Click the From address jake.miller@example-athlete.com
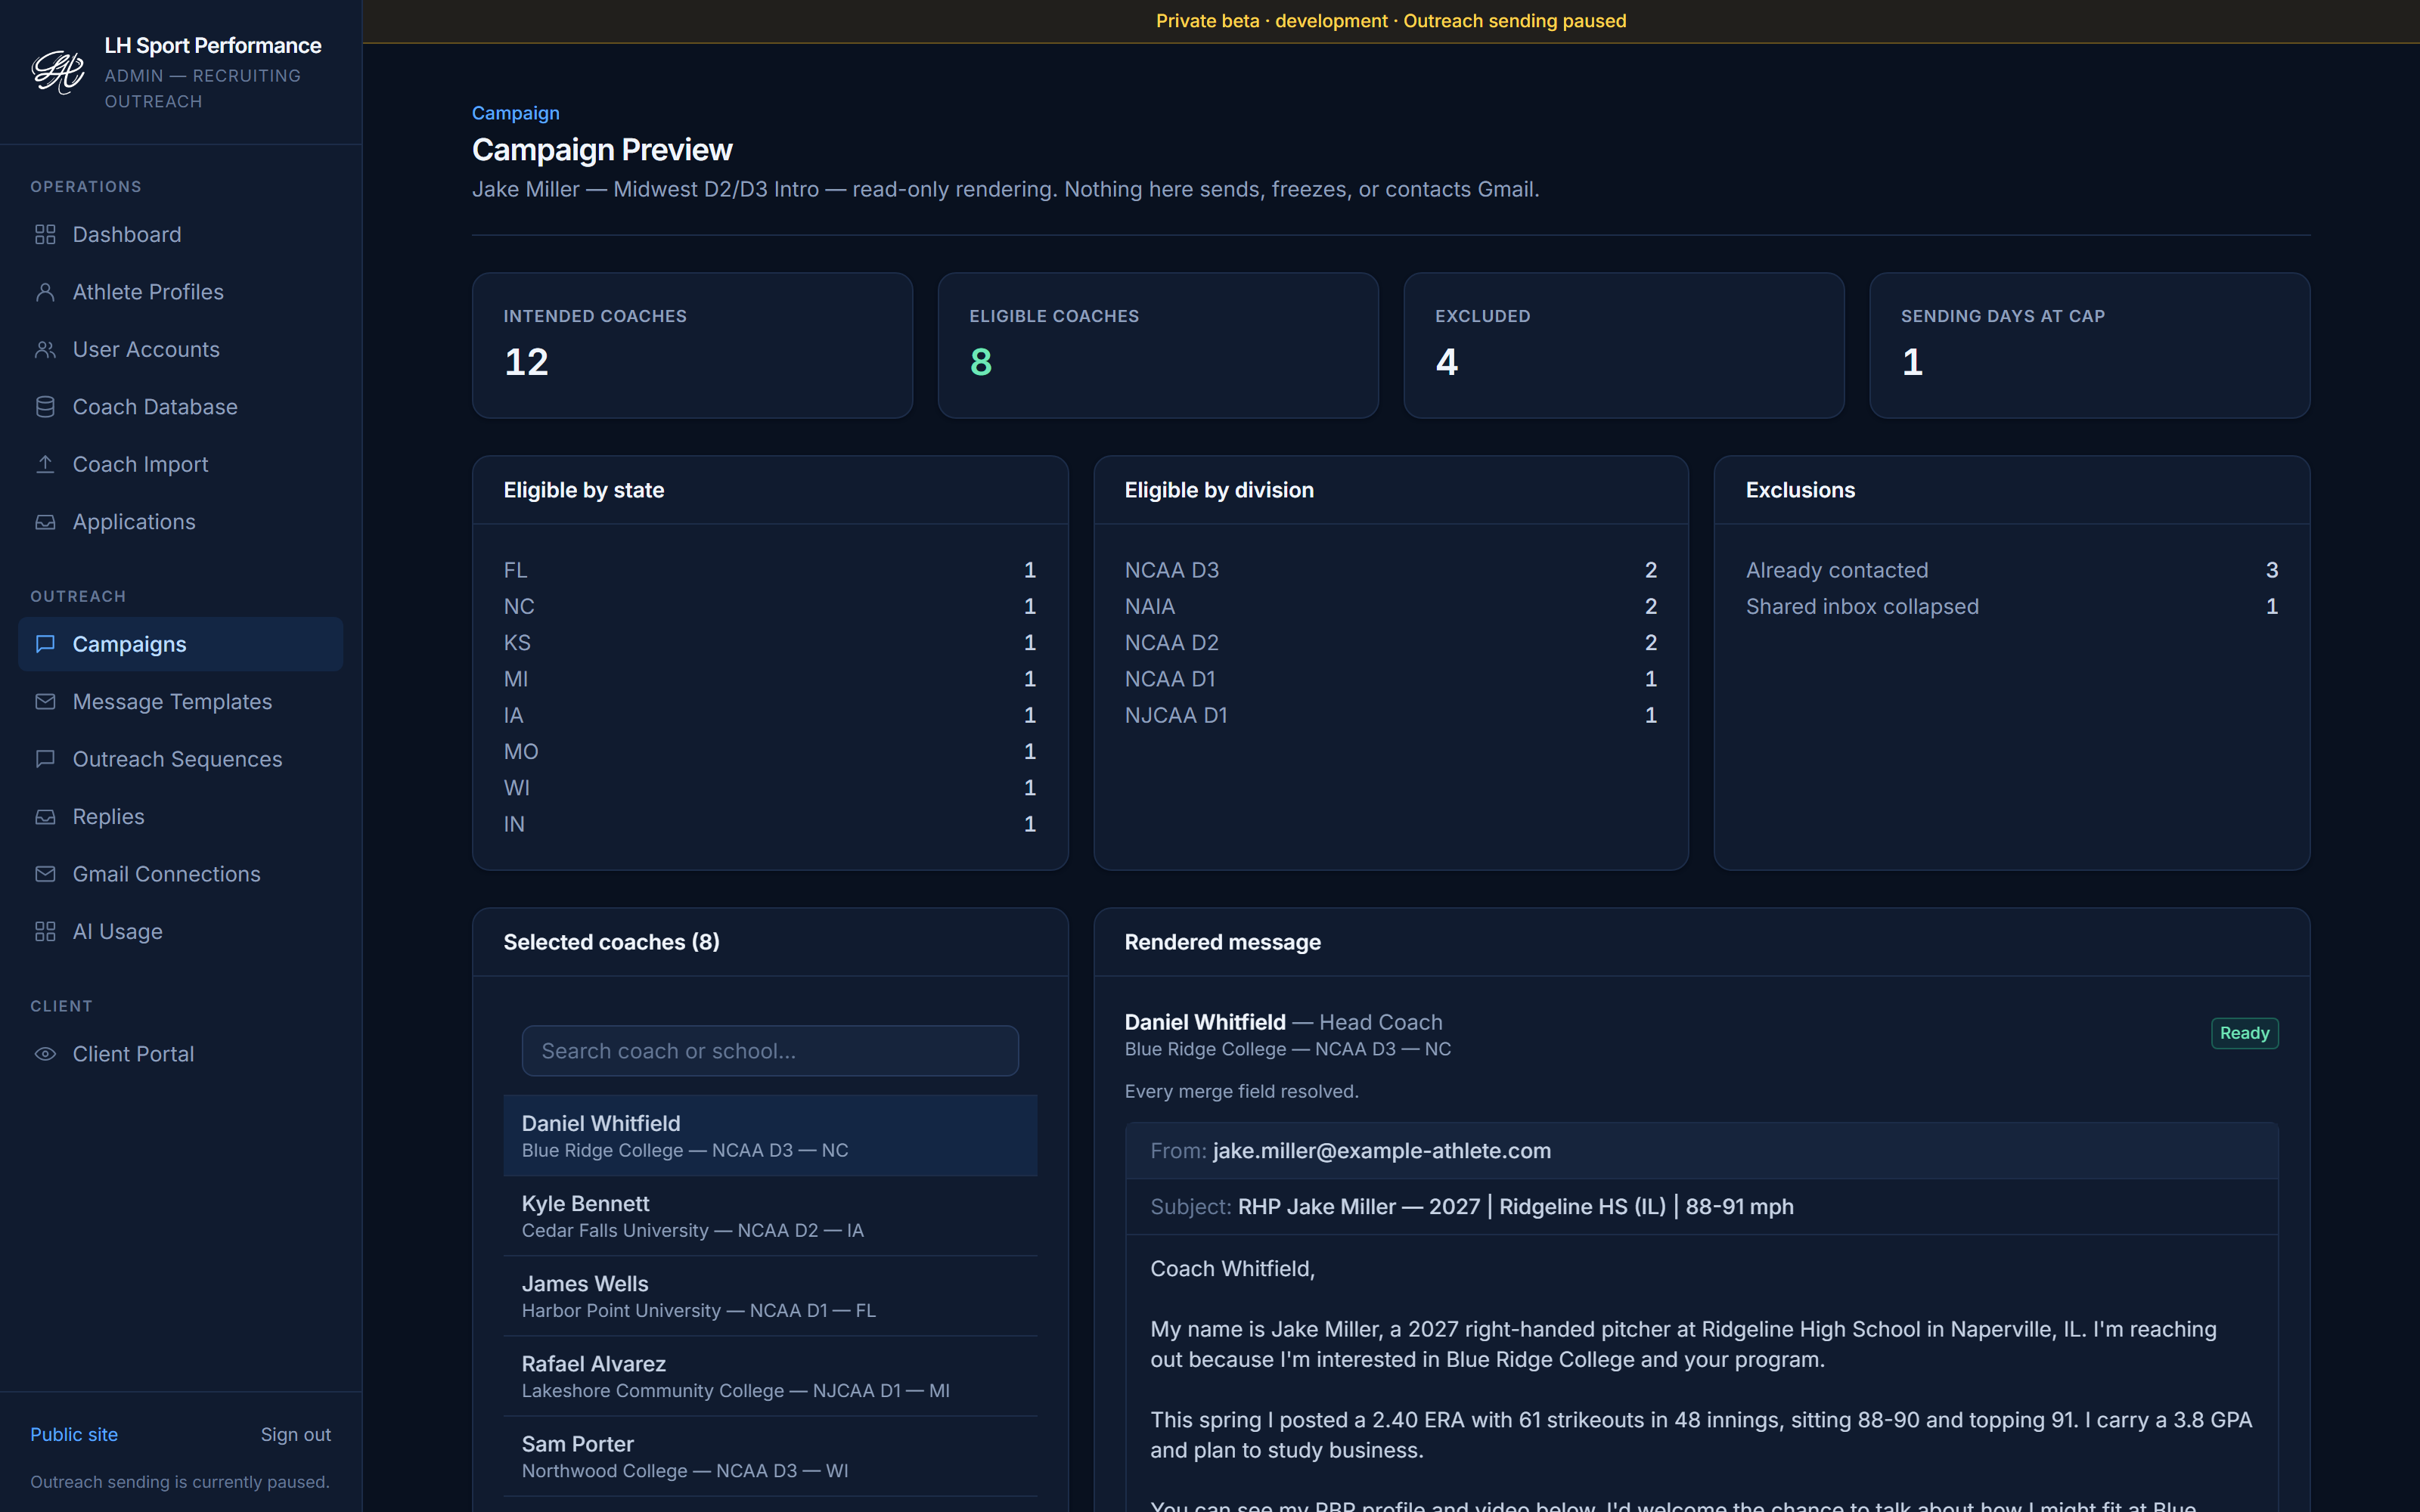Image resolution: width=2420 pixels, height=1512 pixels. coord(1382,1151)
